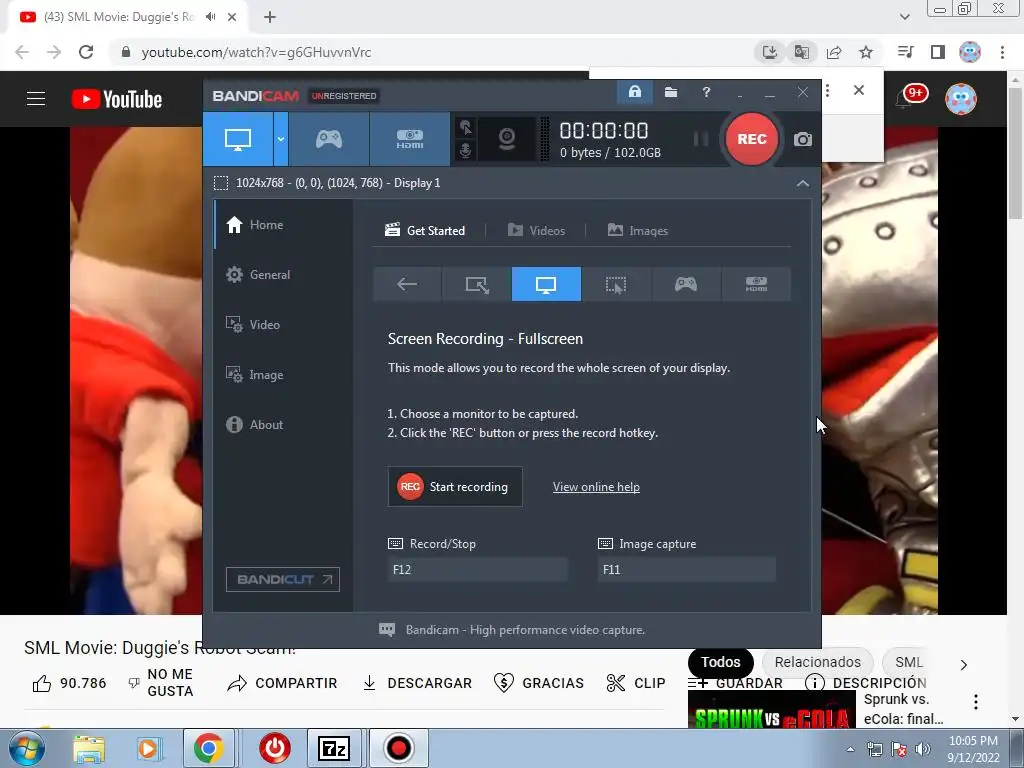The height and width of the screenshot is (768, 1024).
Task: Click GRACIAS button under video
Action: click(x=539, y=683)
